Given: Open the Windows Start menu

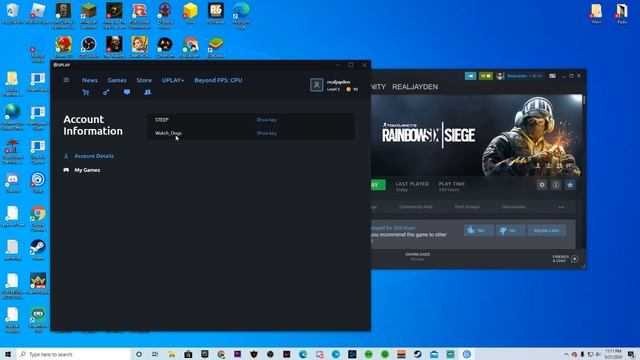Looking at the screenshot, I should pos(7,354).
